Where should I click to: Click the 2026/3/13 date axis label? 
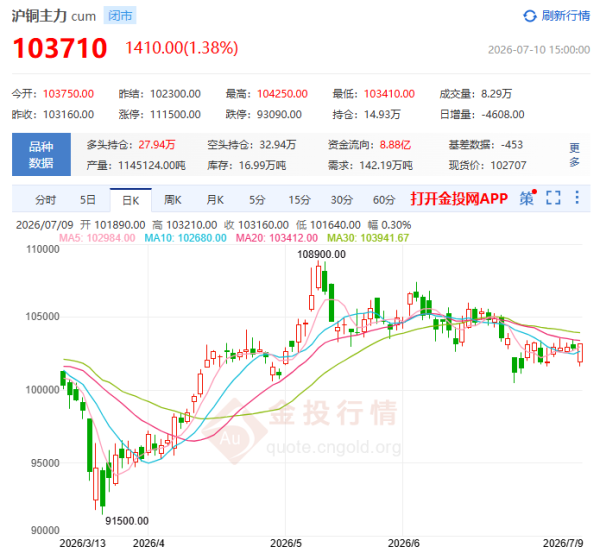(83, 542)
